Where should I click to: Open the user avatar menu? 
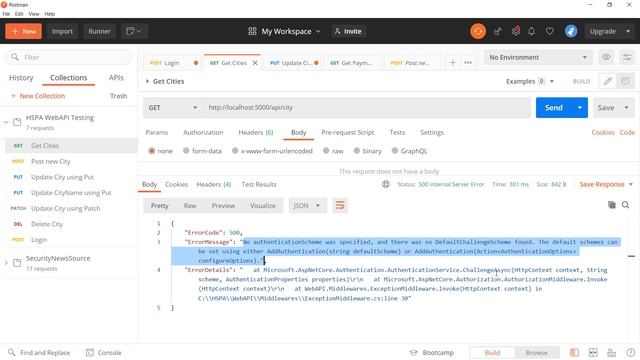pyautogui.click(x=571, y=31)
